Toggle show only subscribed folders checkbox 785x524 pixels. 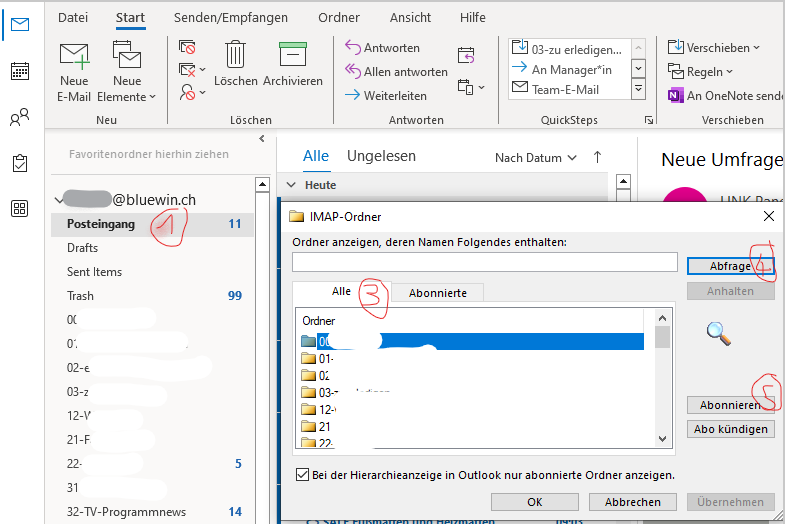click(303, 475)
